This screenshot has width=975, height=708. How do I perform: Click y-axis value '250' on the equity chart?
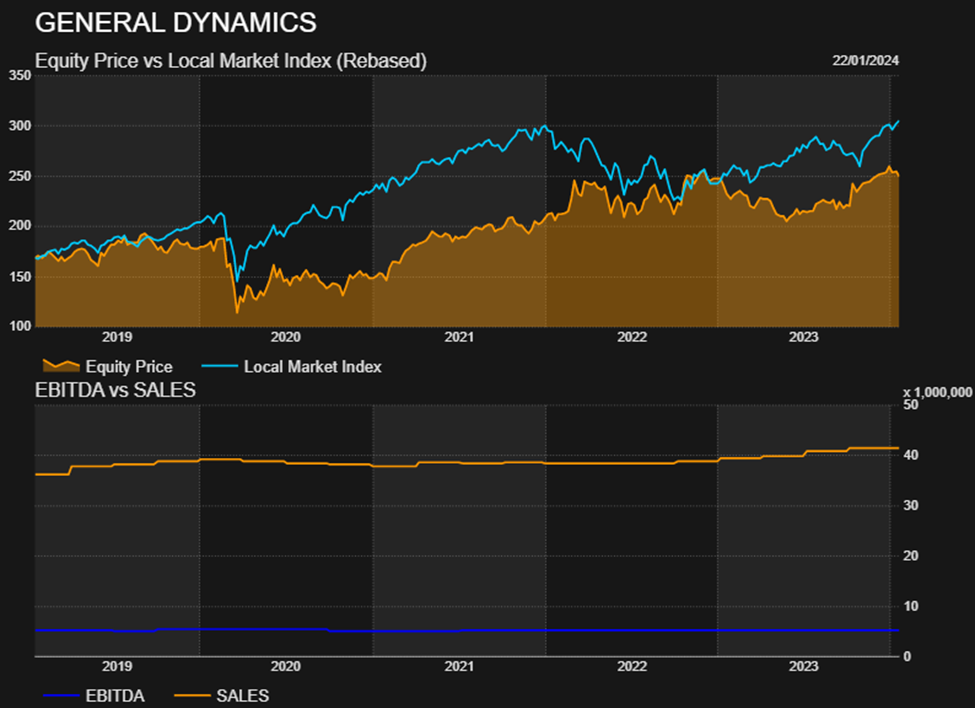coord(20,176)
